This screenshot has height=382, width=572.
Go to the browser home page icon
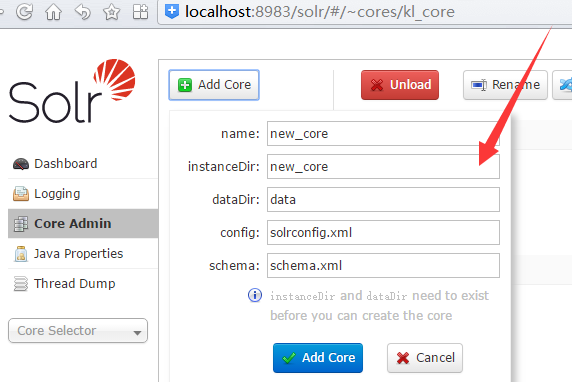pos(53,12)
